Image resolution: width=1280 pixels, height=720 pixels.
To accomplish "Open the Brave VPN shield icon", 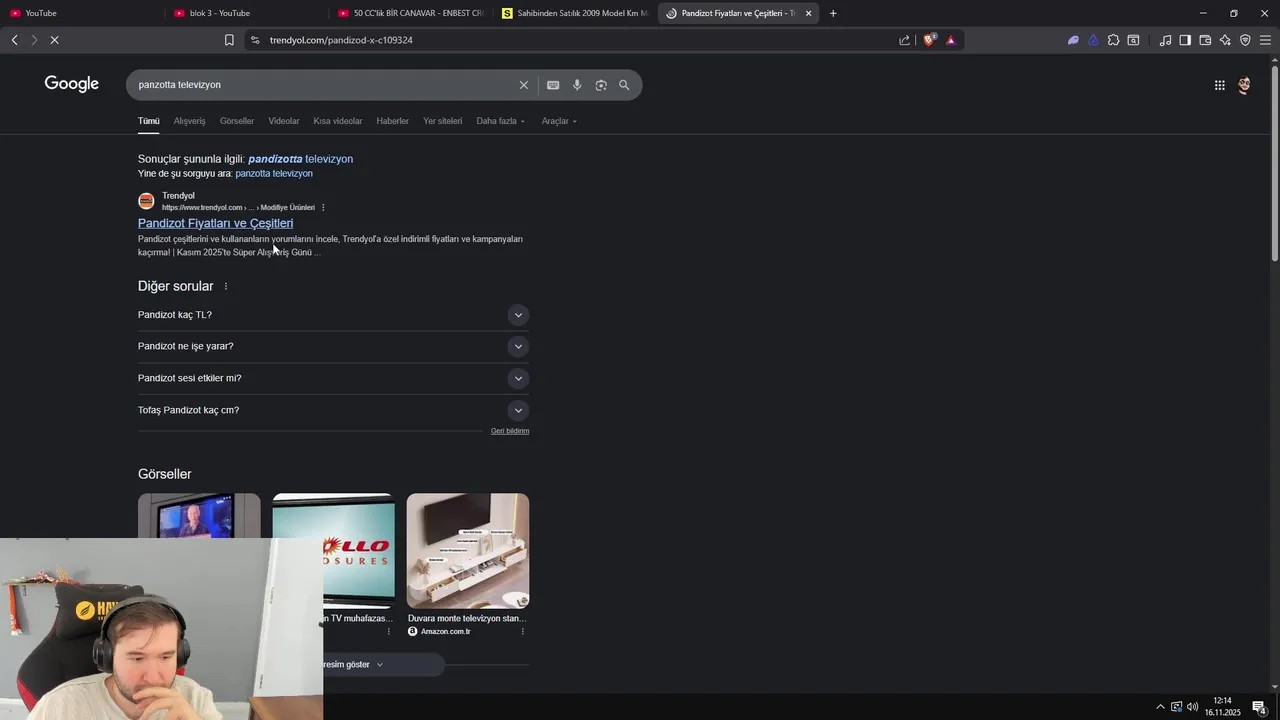I will click(x=1245, y=40).
